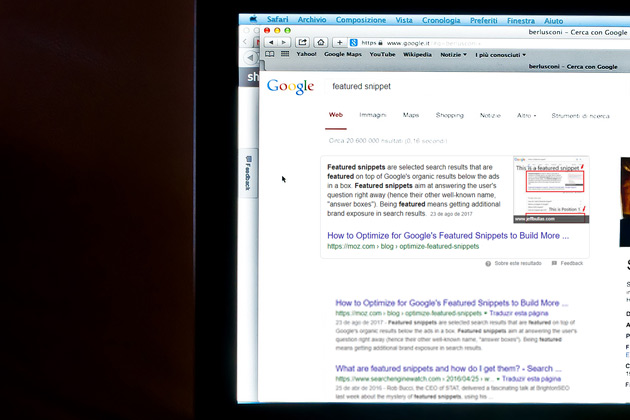Open the YouTube bookmark

pyautogui.click(x=382, y=54)
